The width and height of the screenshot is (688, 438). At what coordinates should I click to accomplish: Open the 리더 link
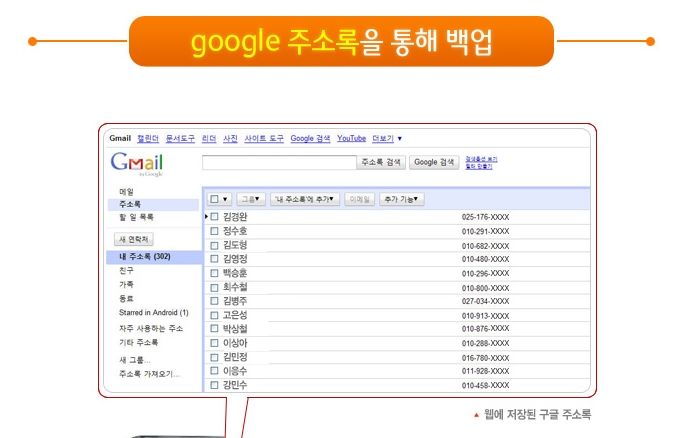click(209, 138)
